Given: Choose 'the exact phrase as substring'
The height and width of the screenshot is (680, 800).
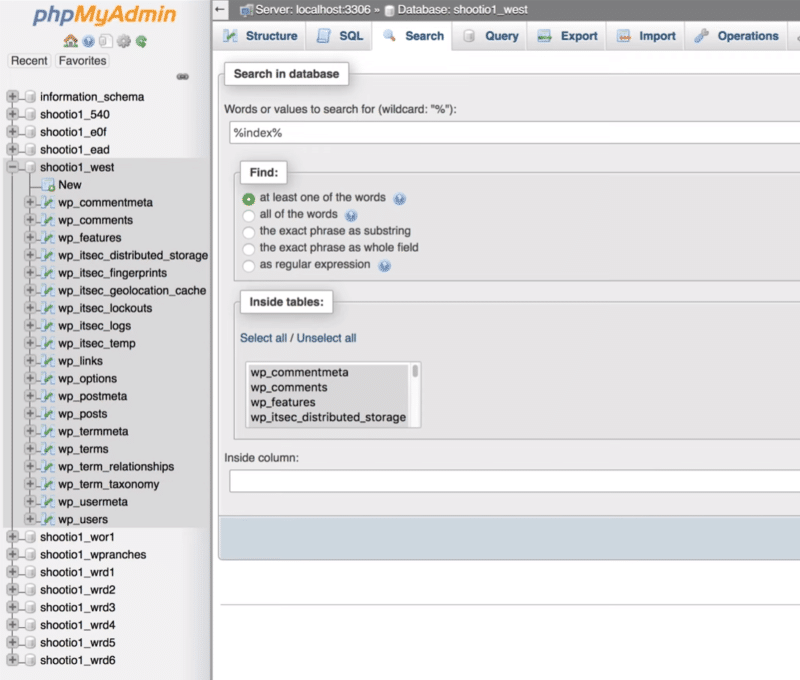Looking at the screenshot, I should click(x=248, y=232).
